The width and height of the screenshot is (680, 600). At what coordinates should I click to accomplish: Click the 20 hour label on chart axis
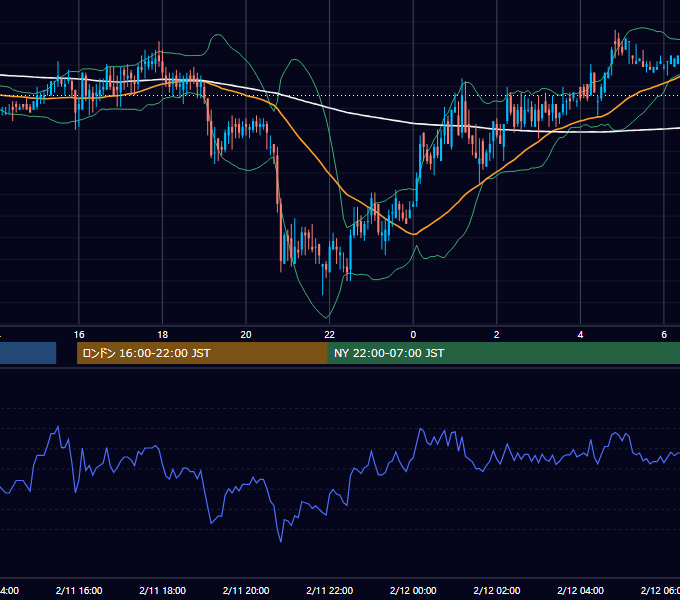(246, 335)
